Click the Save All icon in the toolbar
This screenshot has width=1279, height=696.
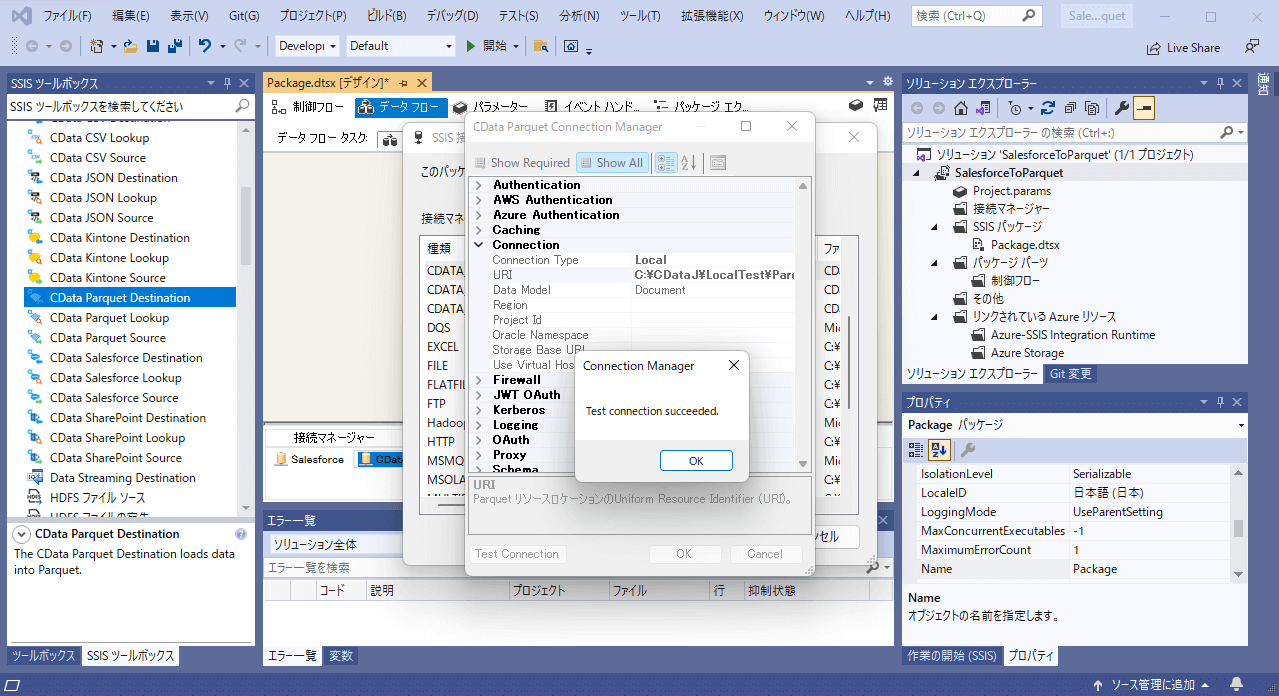click(x=174, y=46)
